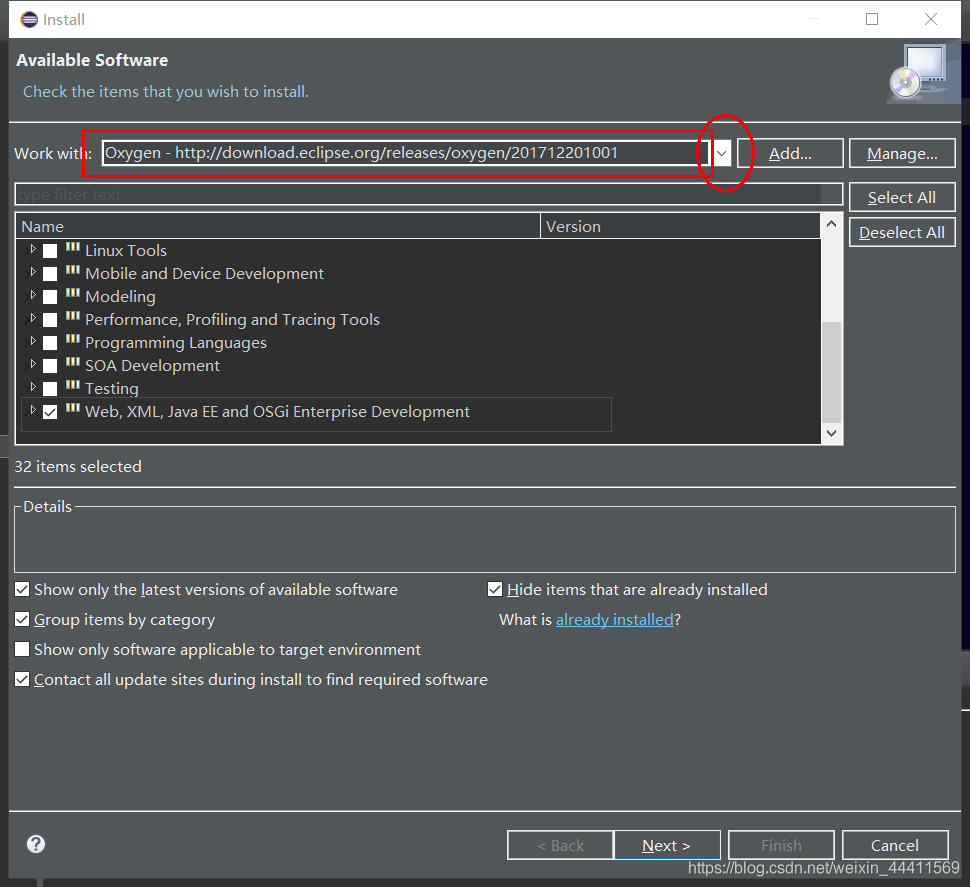Check the Testing checkbox
970x887 pixels.
point(50,388)
